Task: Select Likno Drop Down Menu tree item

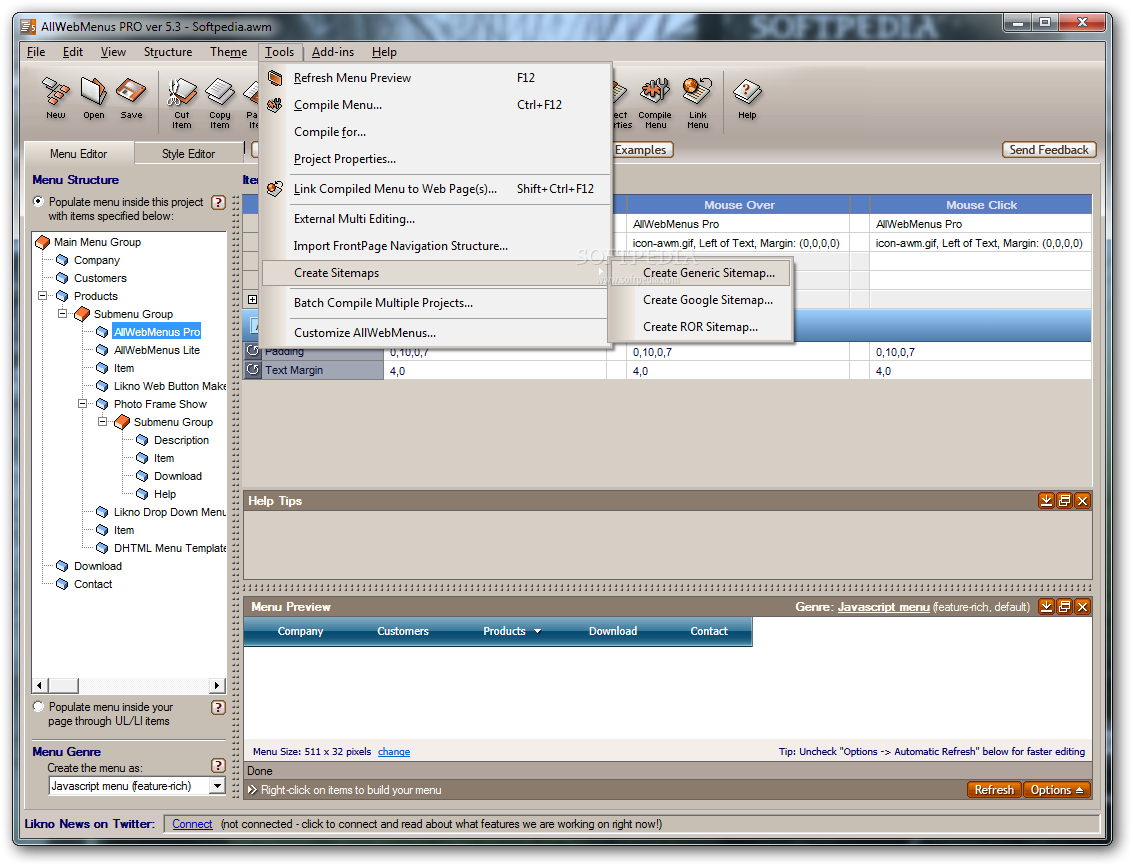Action: (169, 512)
